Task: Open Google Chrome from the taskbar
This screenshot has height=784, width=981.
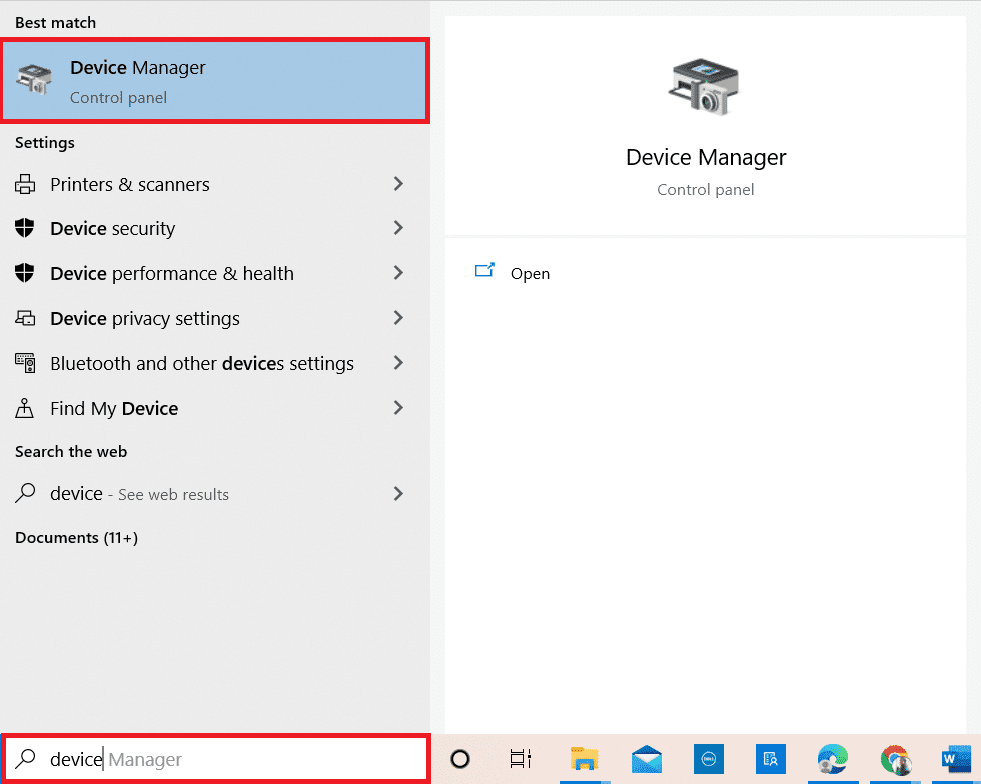Action: pos(894,759)
